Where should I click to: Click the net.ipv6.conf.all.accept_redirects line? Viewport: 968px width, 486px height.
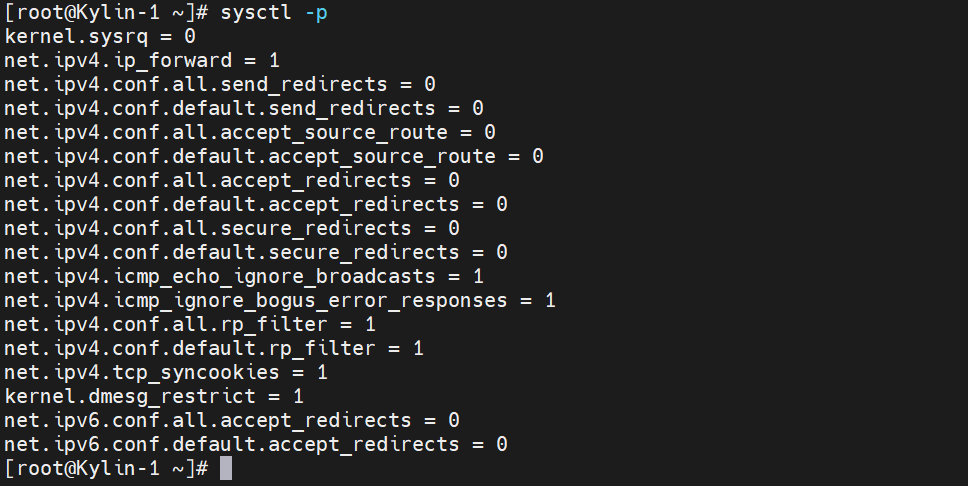coord(232,420)
